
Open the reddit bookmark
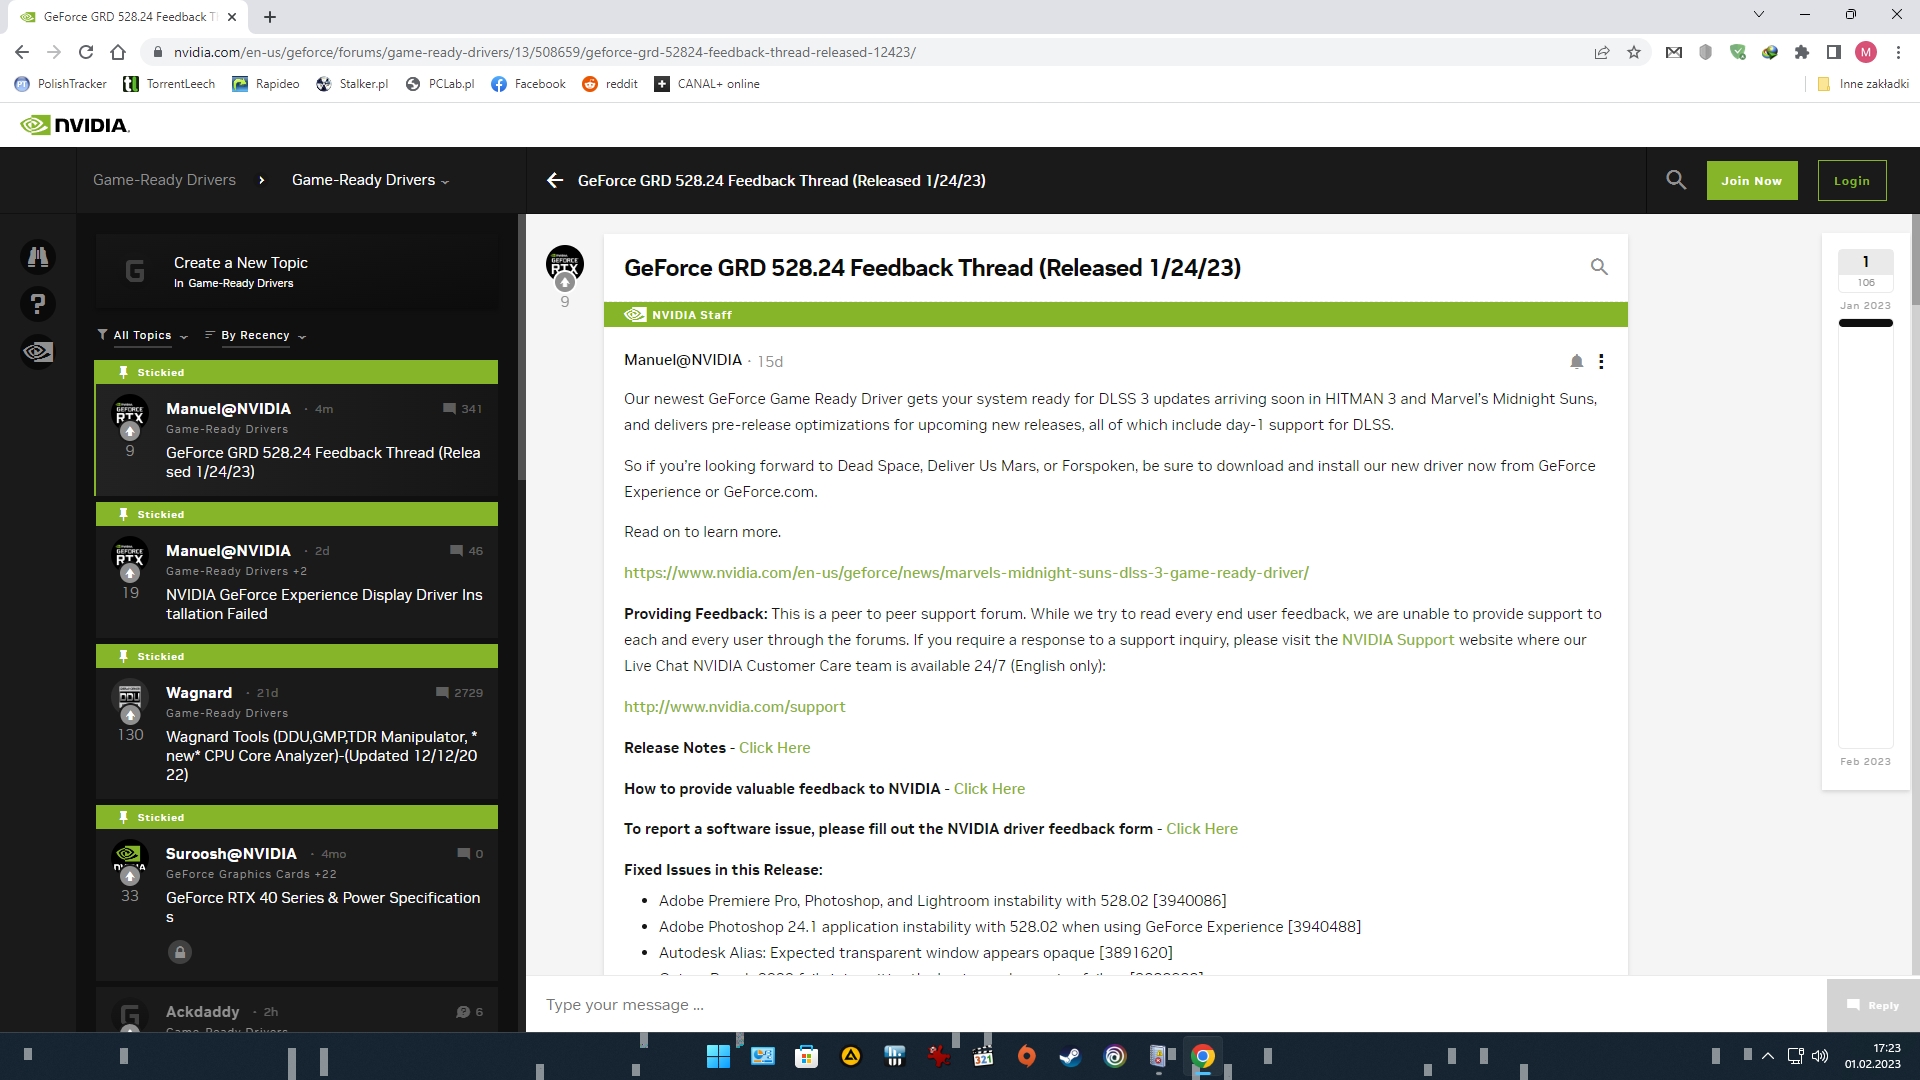(x=610, y=84)
